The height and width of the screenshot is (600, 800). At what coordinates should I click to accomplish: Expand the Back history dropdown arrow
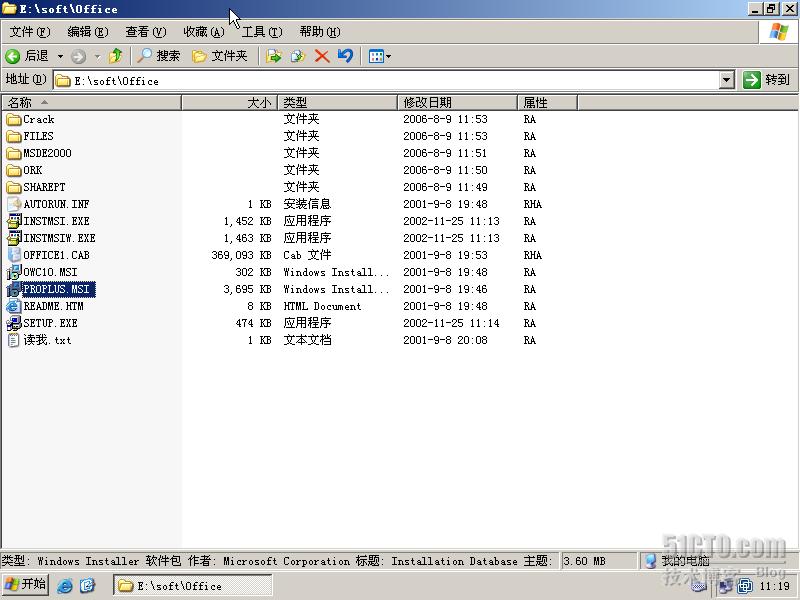(60, 56)
